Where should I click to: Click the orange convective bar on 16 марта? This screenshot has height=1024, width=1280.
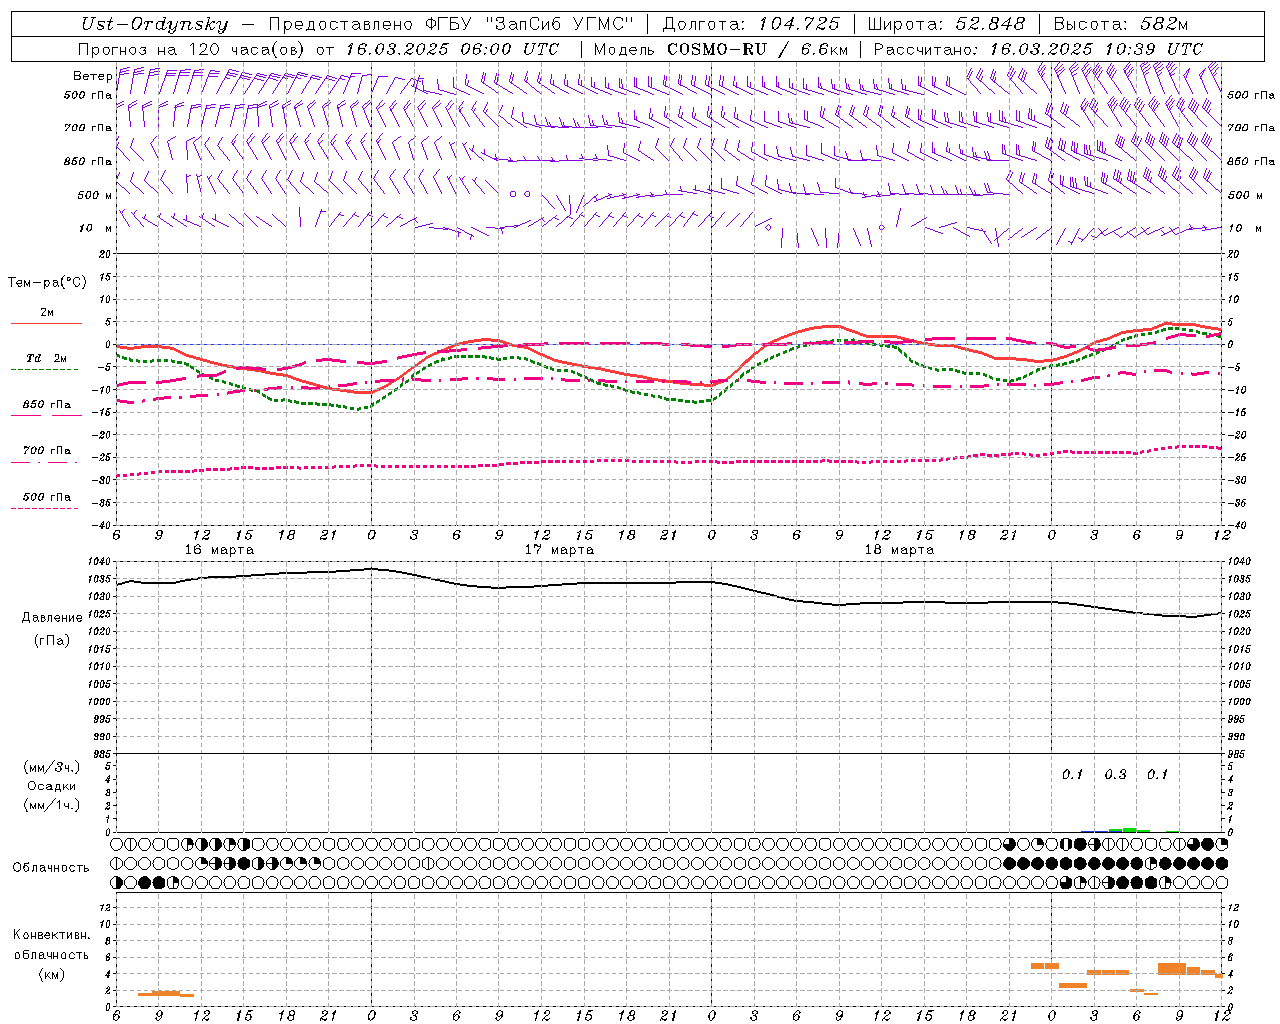[x=166, y=994]
